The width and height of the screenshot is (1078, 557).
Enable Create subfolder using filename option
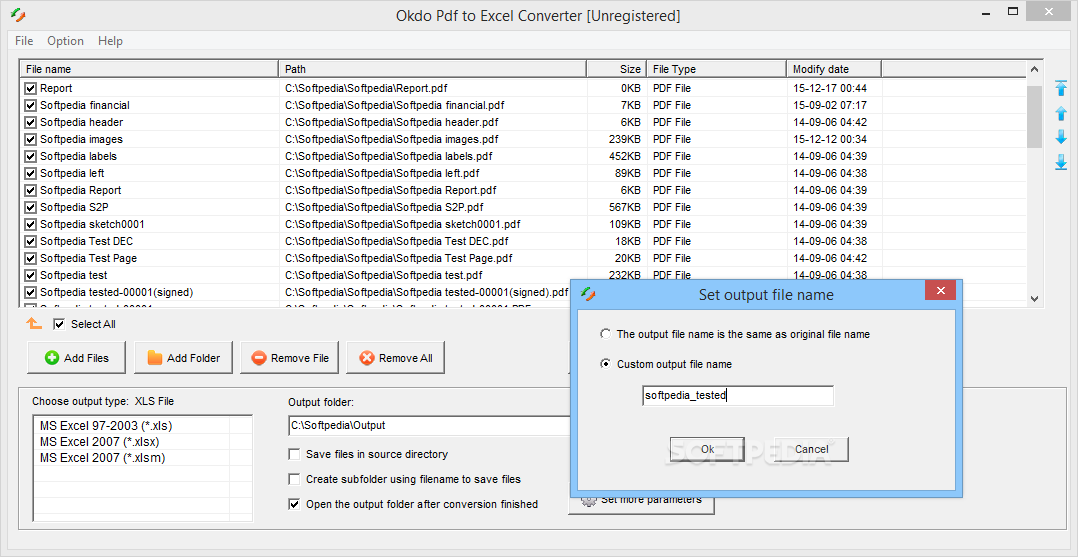click(x=294, y=479)
